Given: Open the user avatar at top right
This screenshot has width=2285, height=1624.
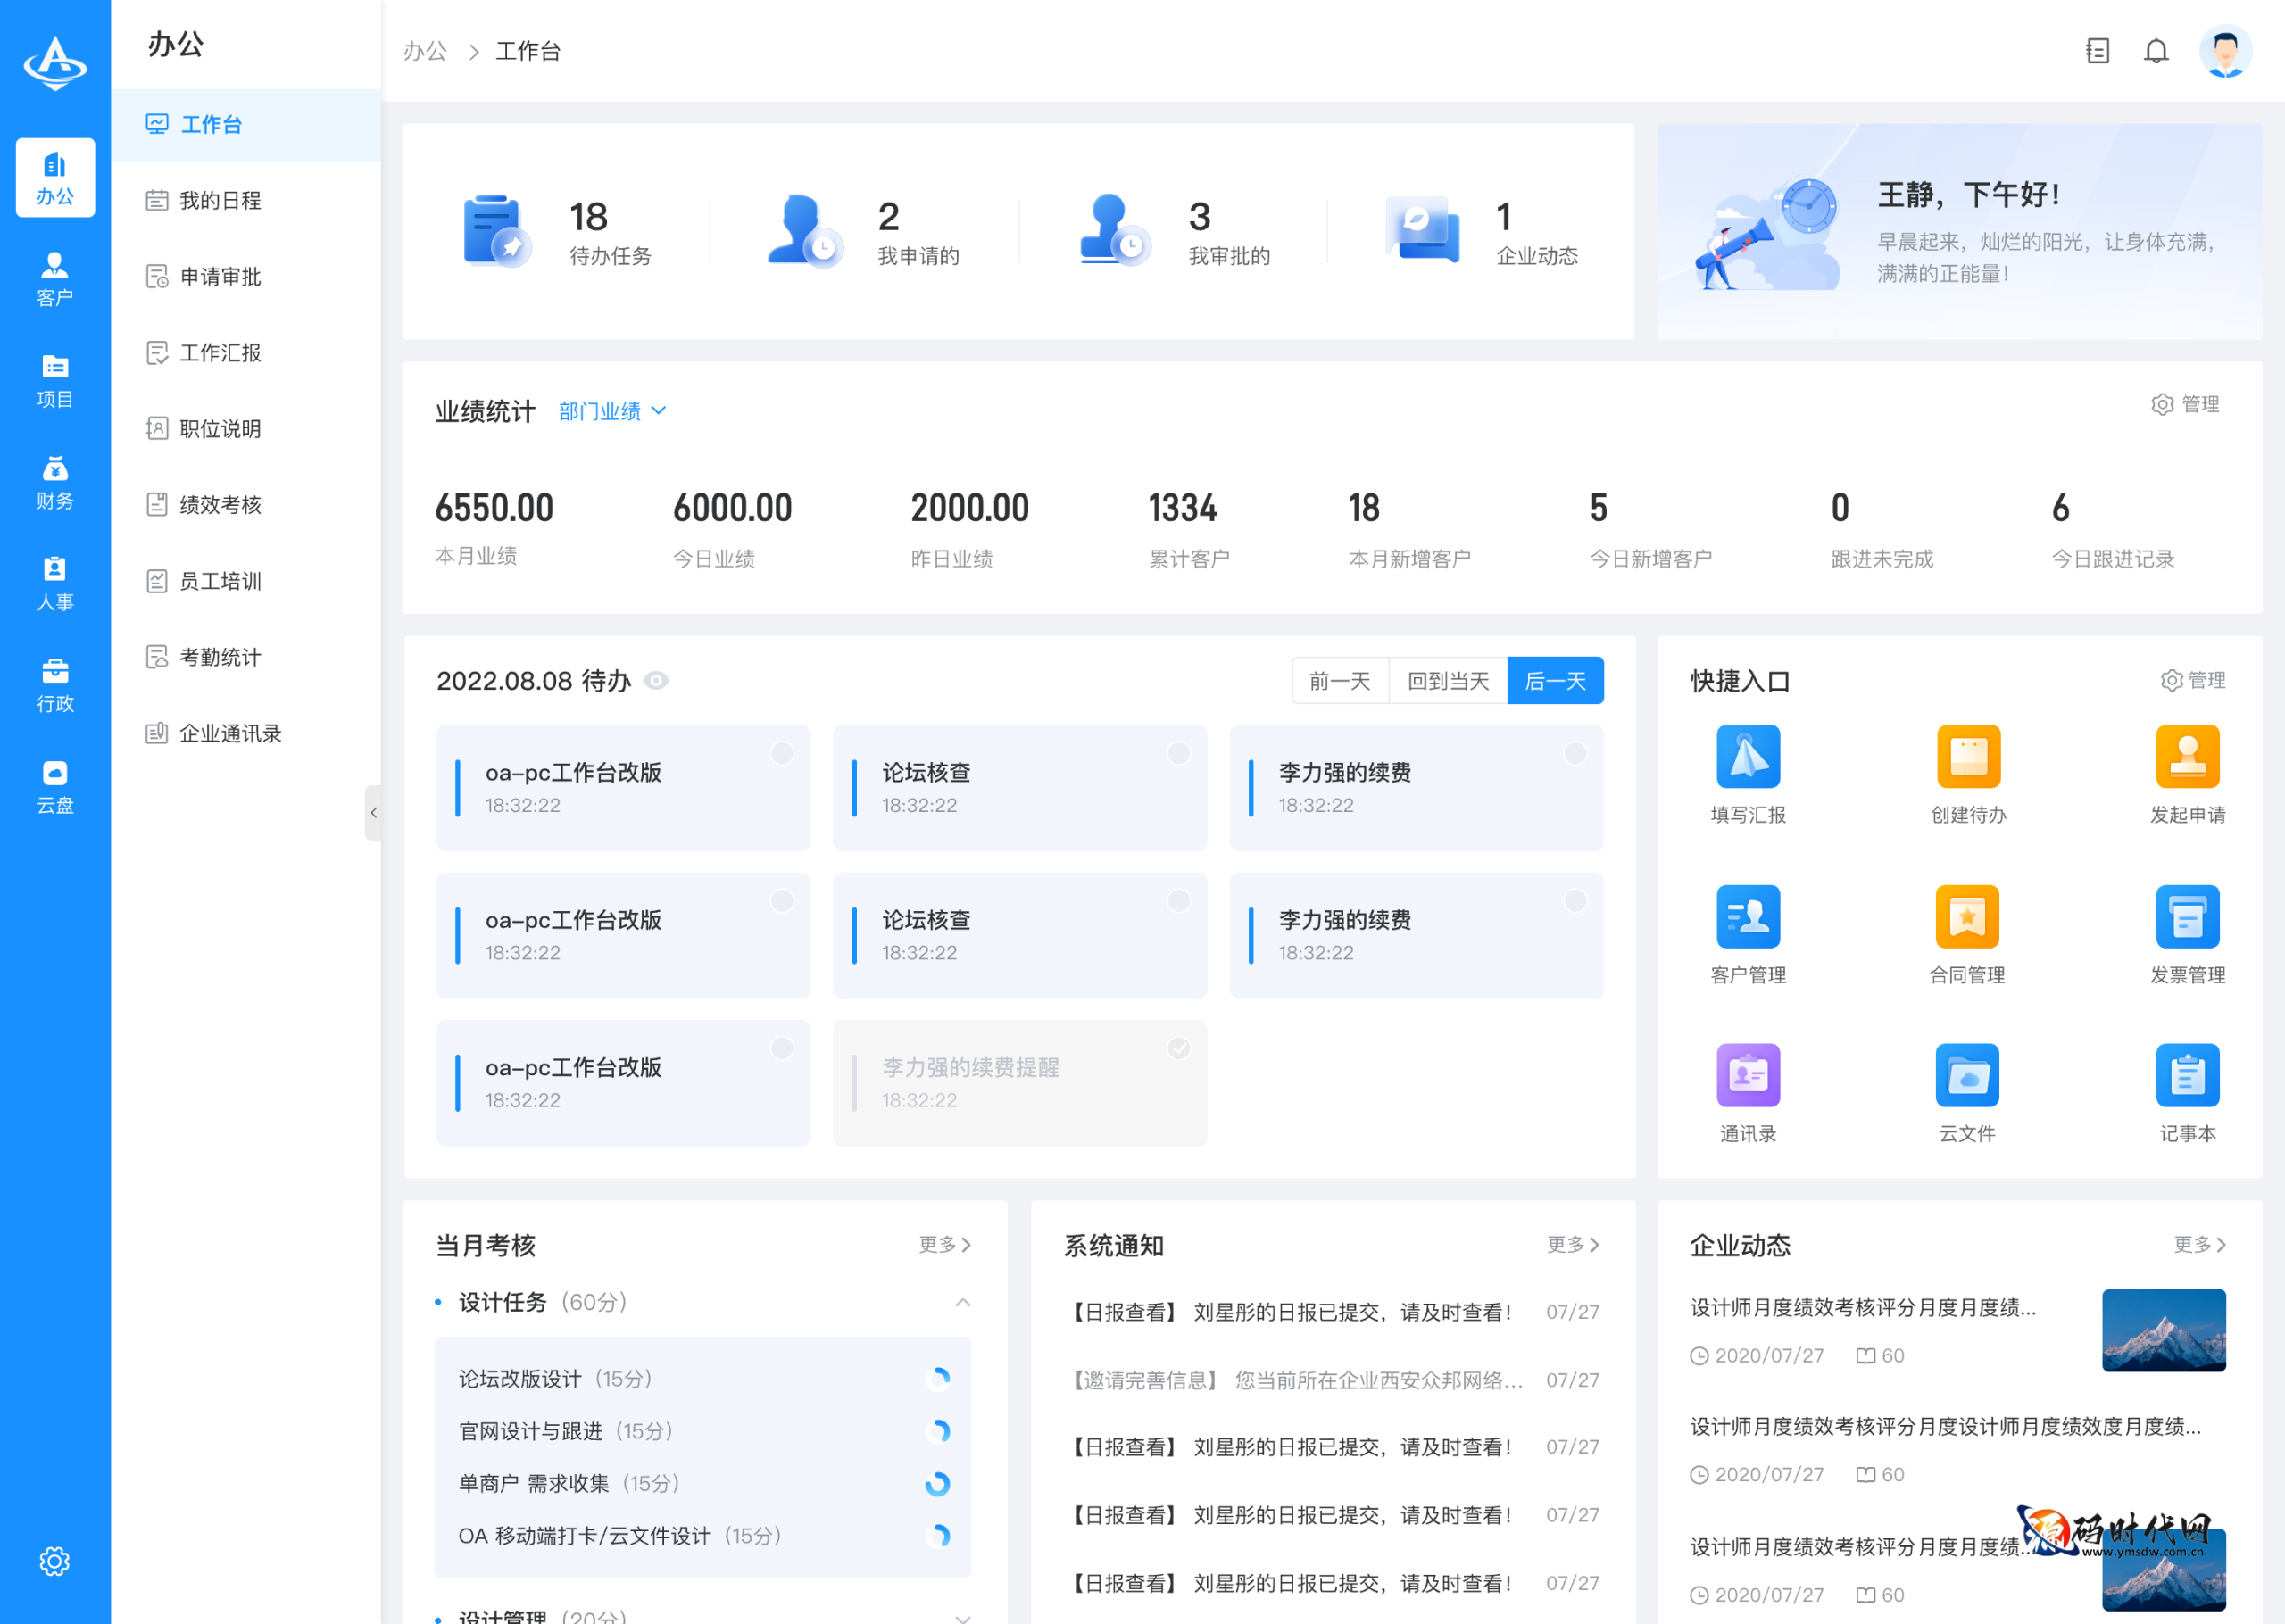Looking at the screenshot, I should 2226,51.
